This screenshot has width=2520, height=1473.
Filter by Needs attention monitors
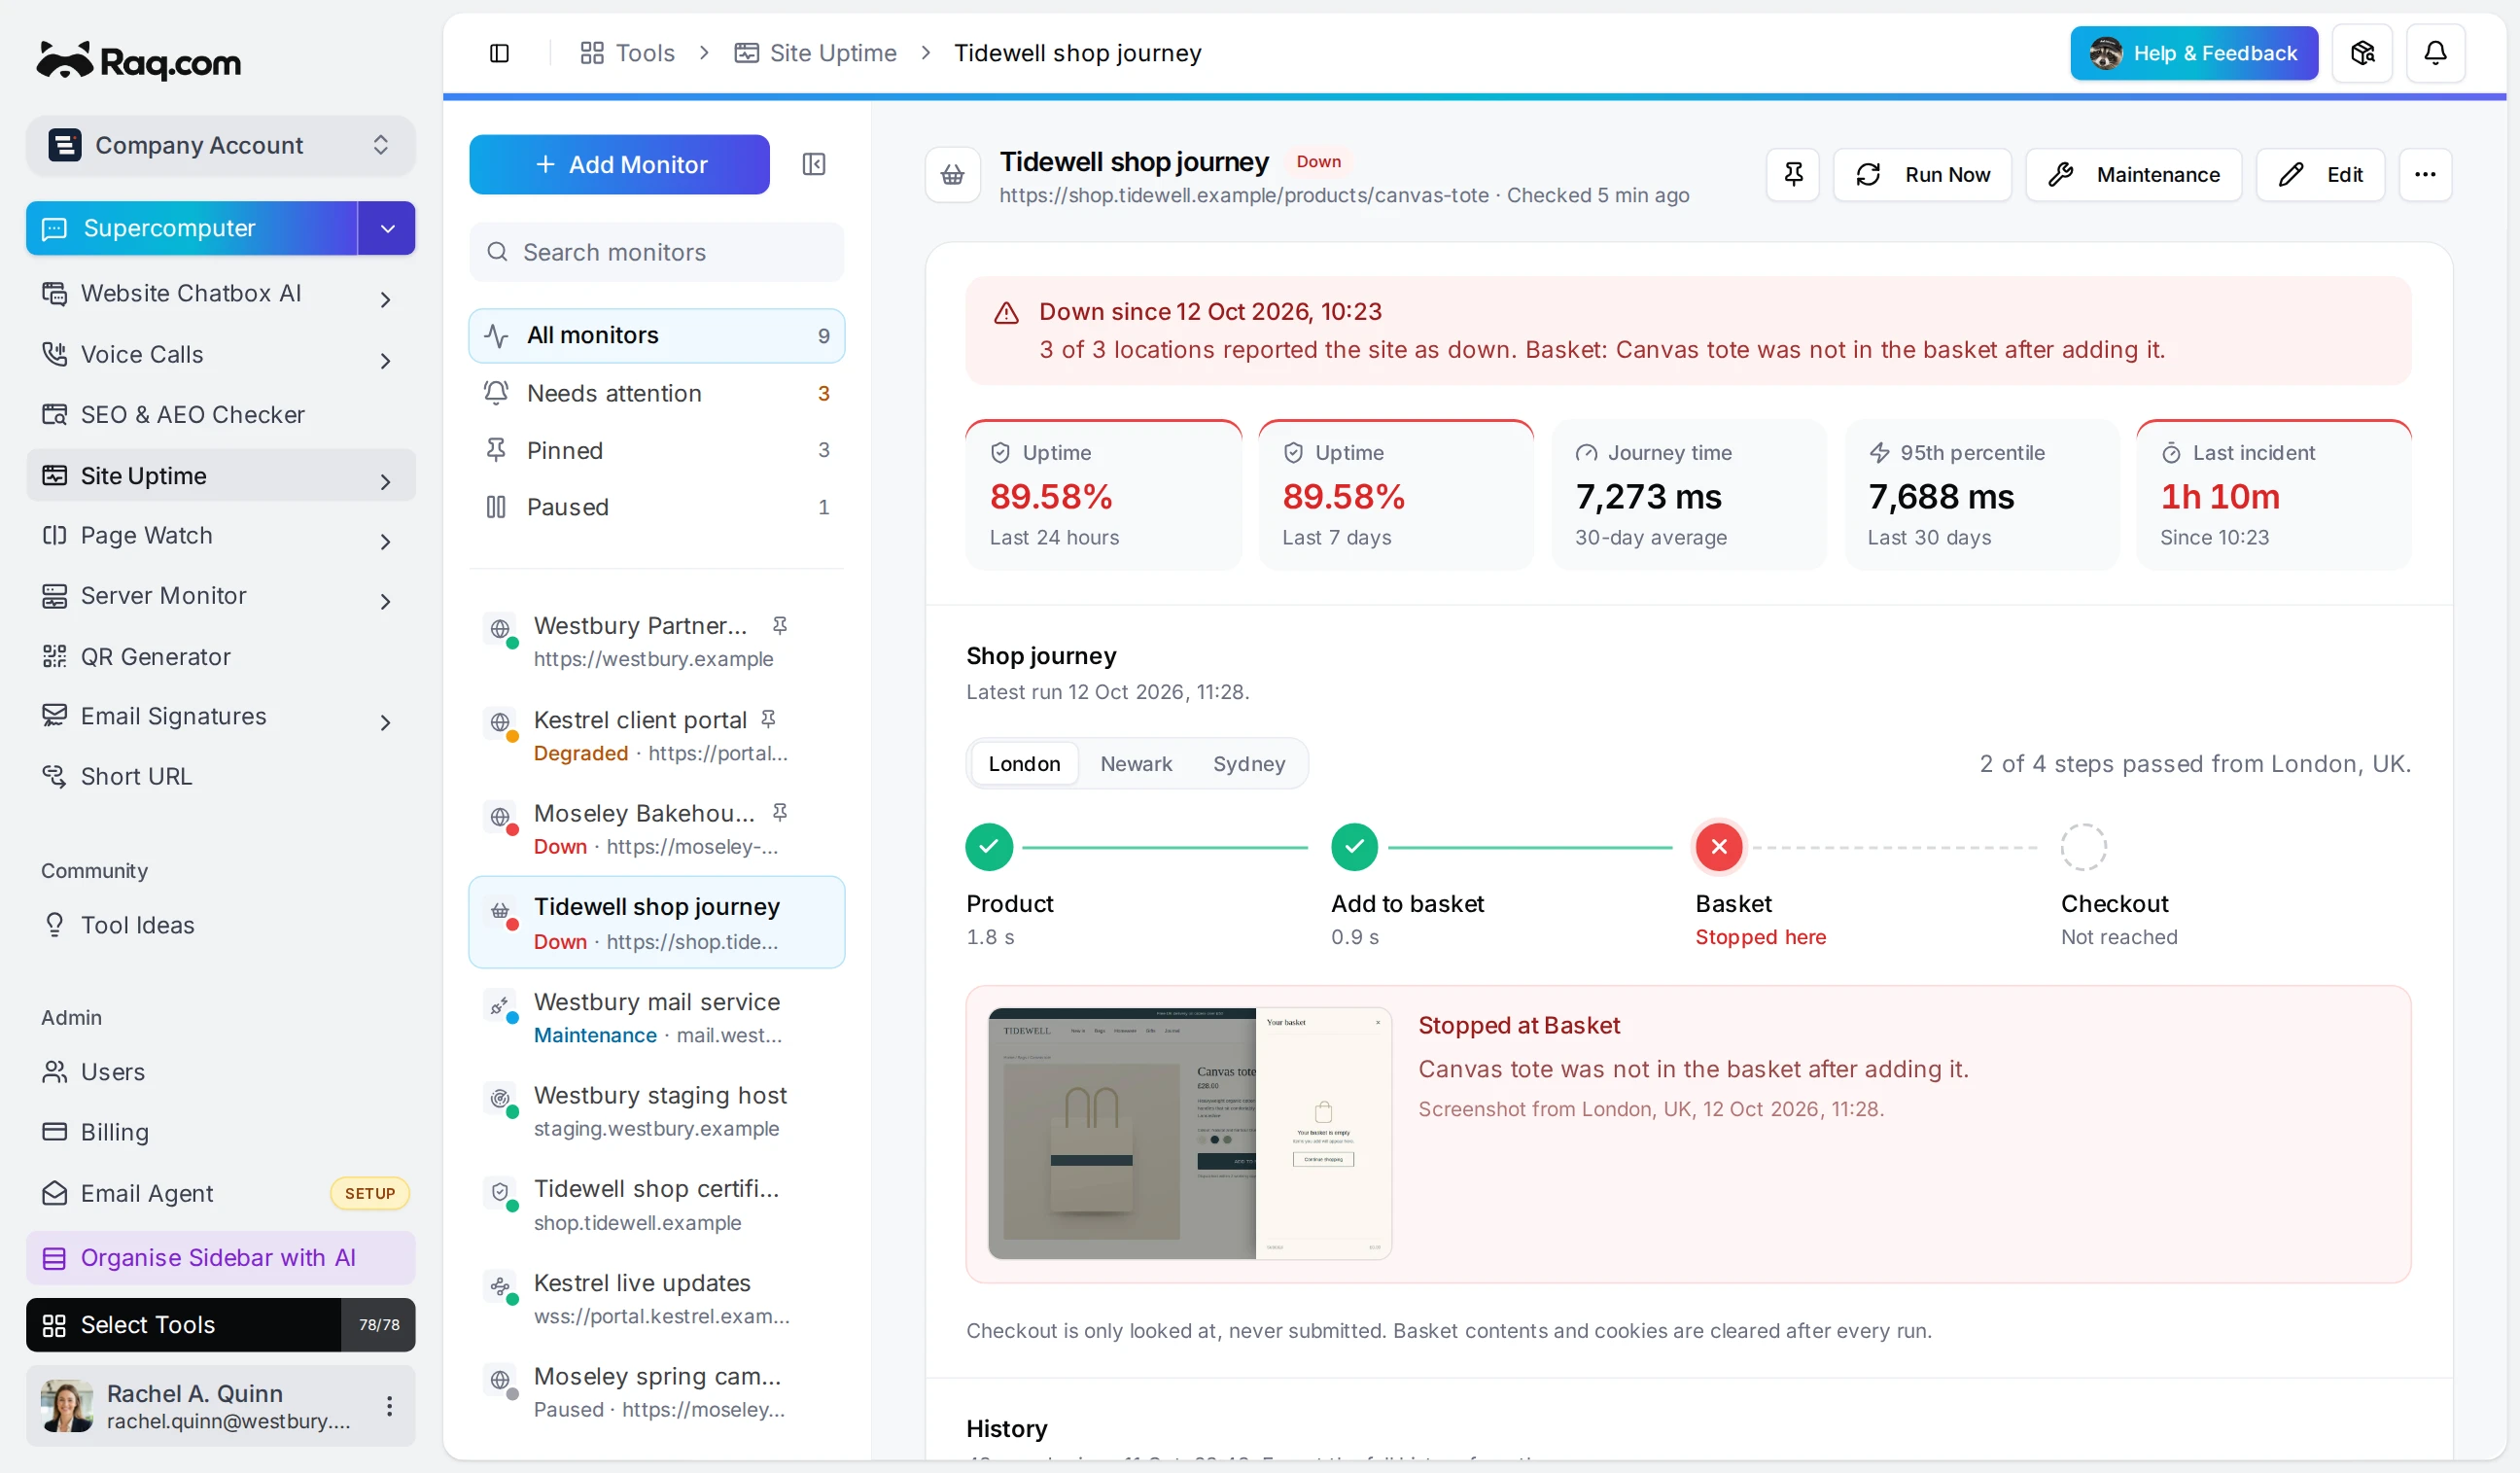657,393
